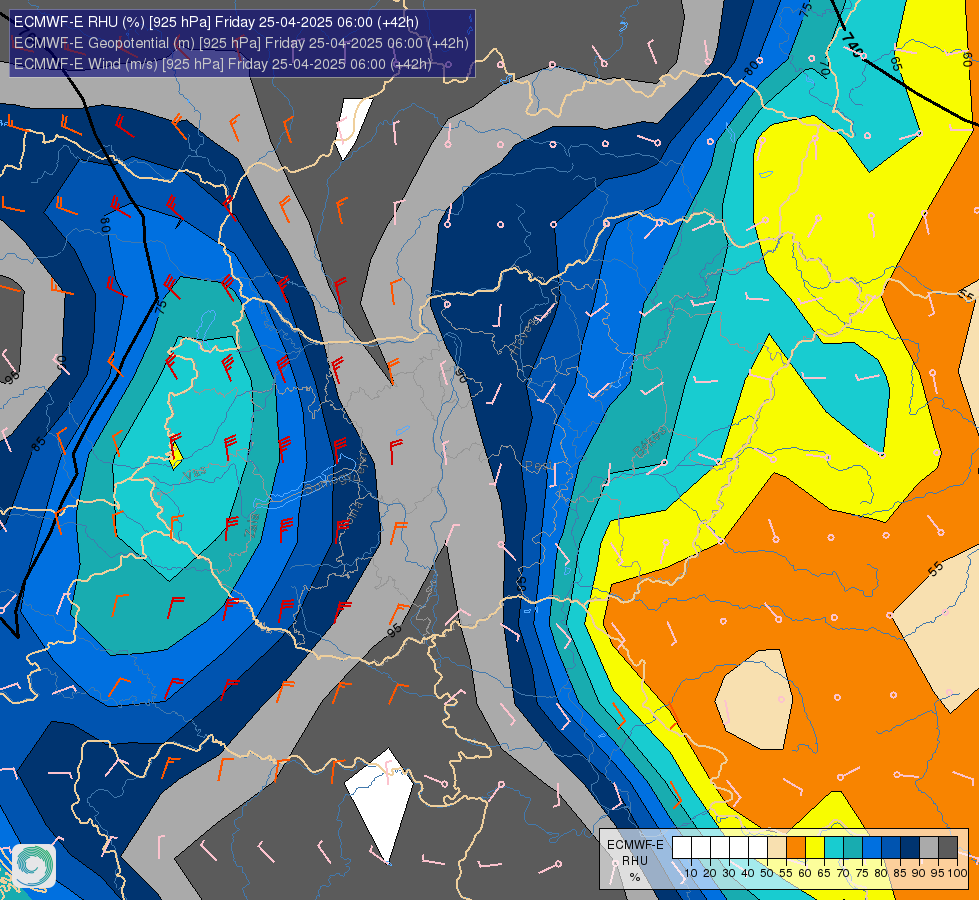Click the swirl logo icon
979x900 pixels.
click(34, 866)
